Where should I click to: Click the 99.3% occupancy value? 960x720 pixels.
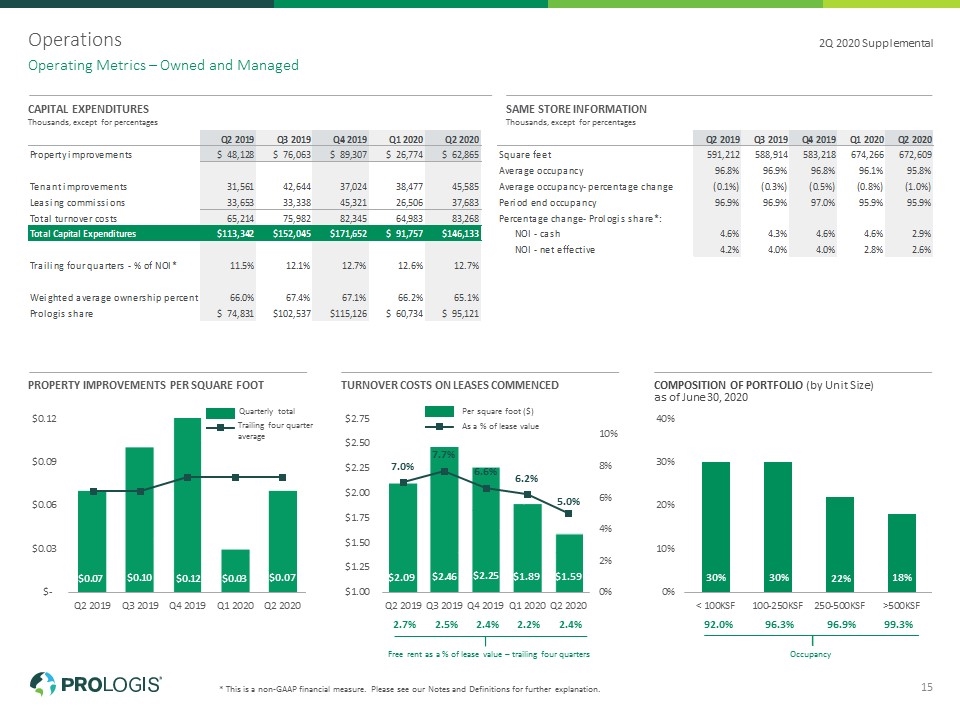click(898, 624)
